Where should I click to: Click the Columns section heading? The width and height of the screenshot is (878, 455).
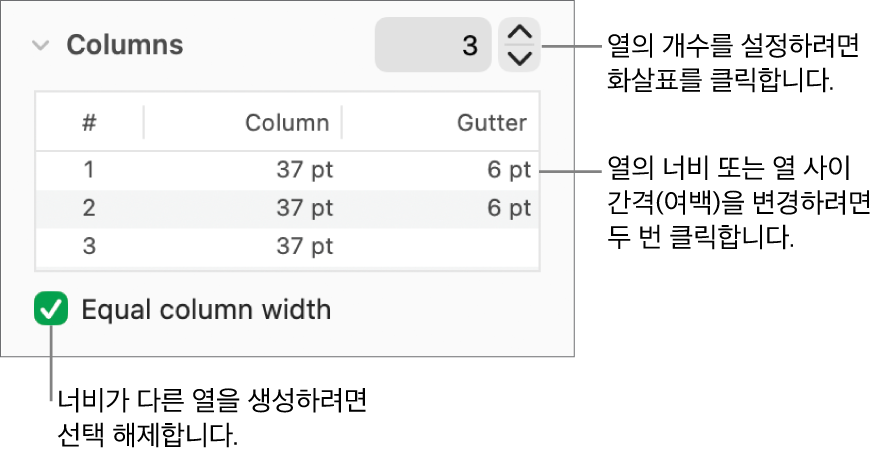click(124, 45)
